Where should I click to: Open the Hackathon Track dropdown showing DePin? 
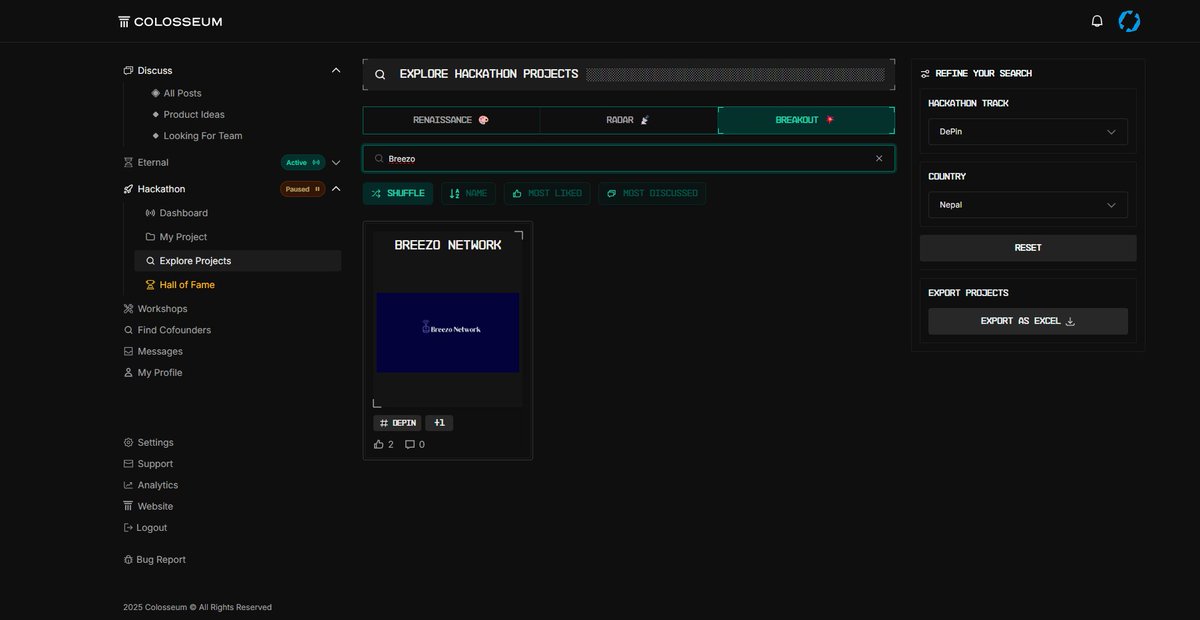[x=1027, y=131]
